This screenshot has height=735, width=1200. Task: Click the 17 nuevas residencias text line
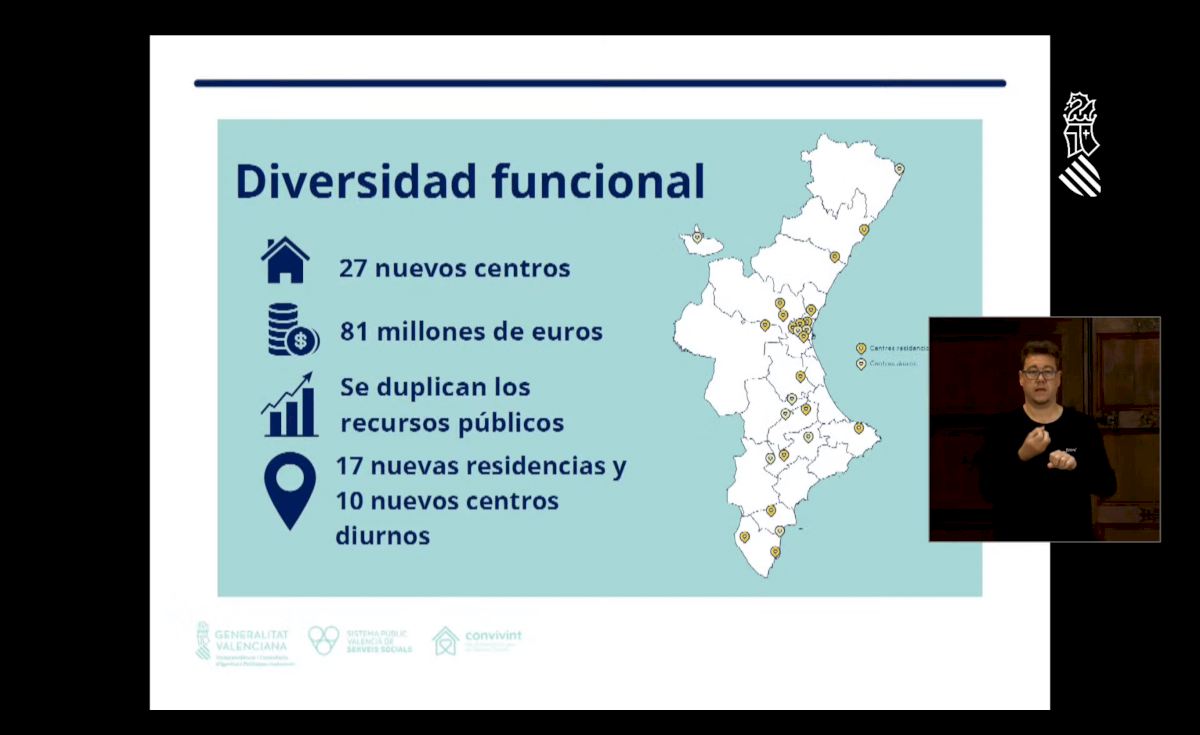tap(481, 466)
